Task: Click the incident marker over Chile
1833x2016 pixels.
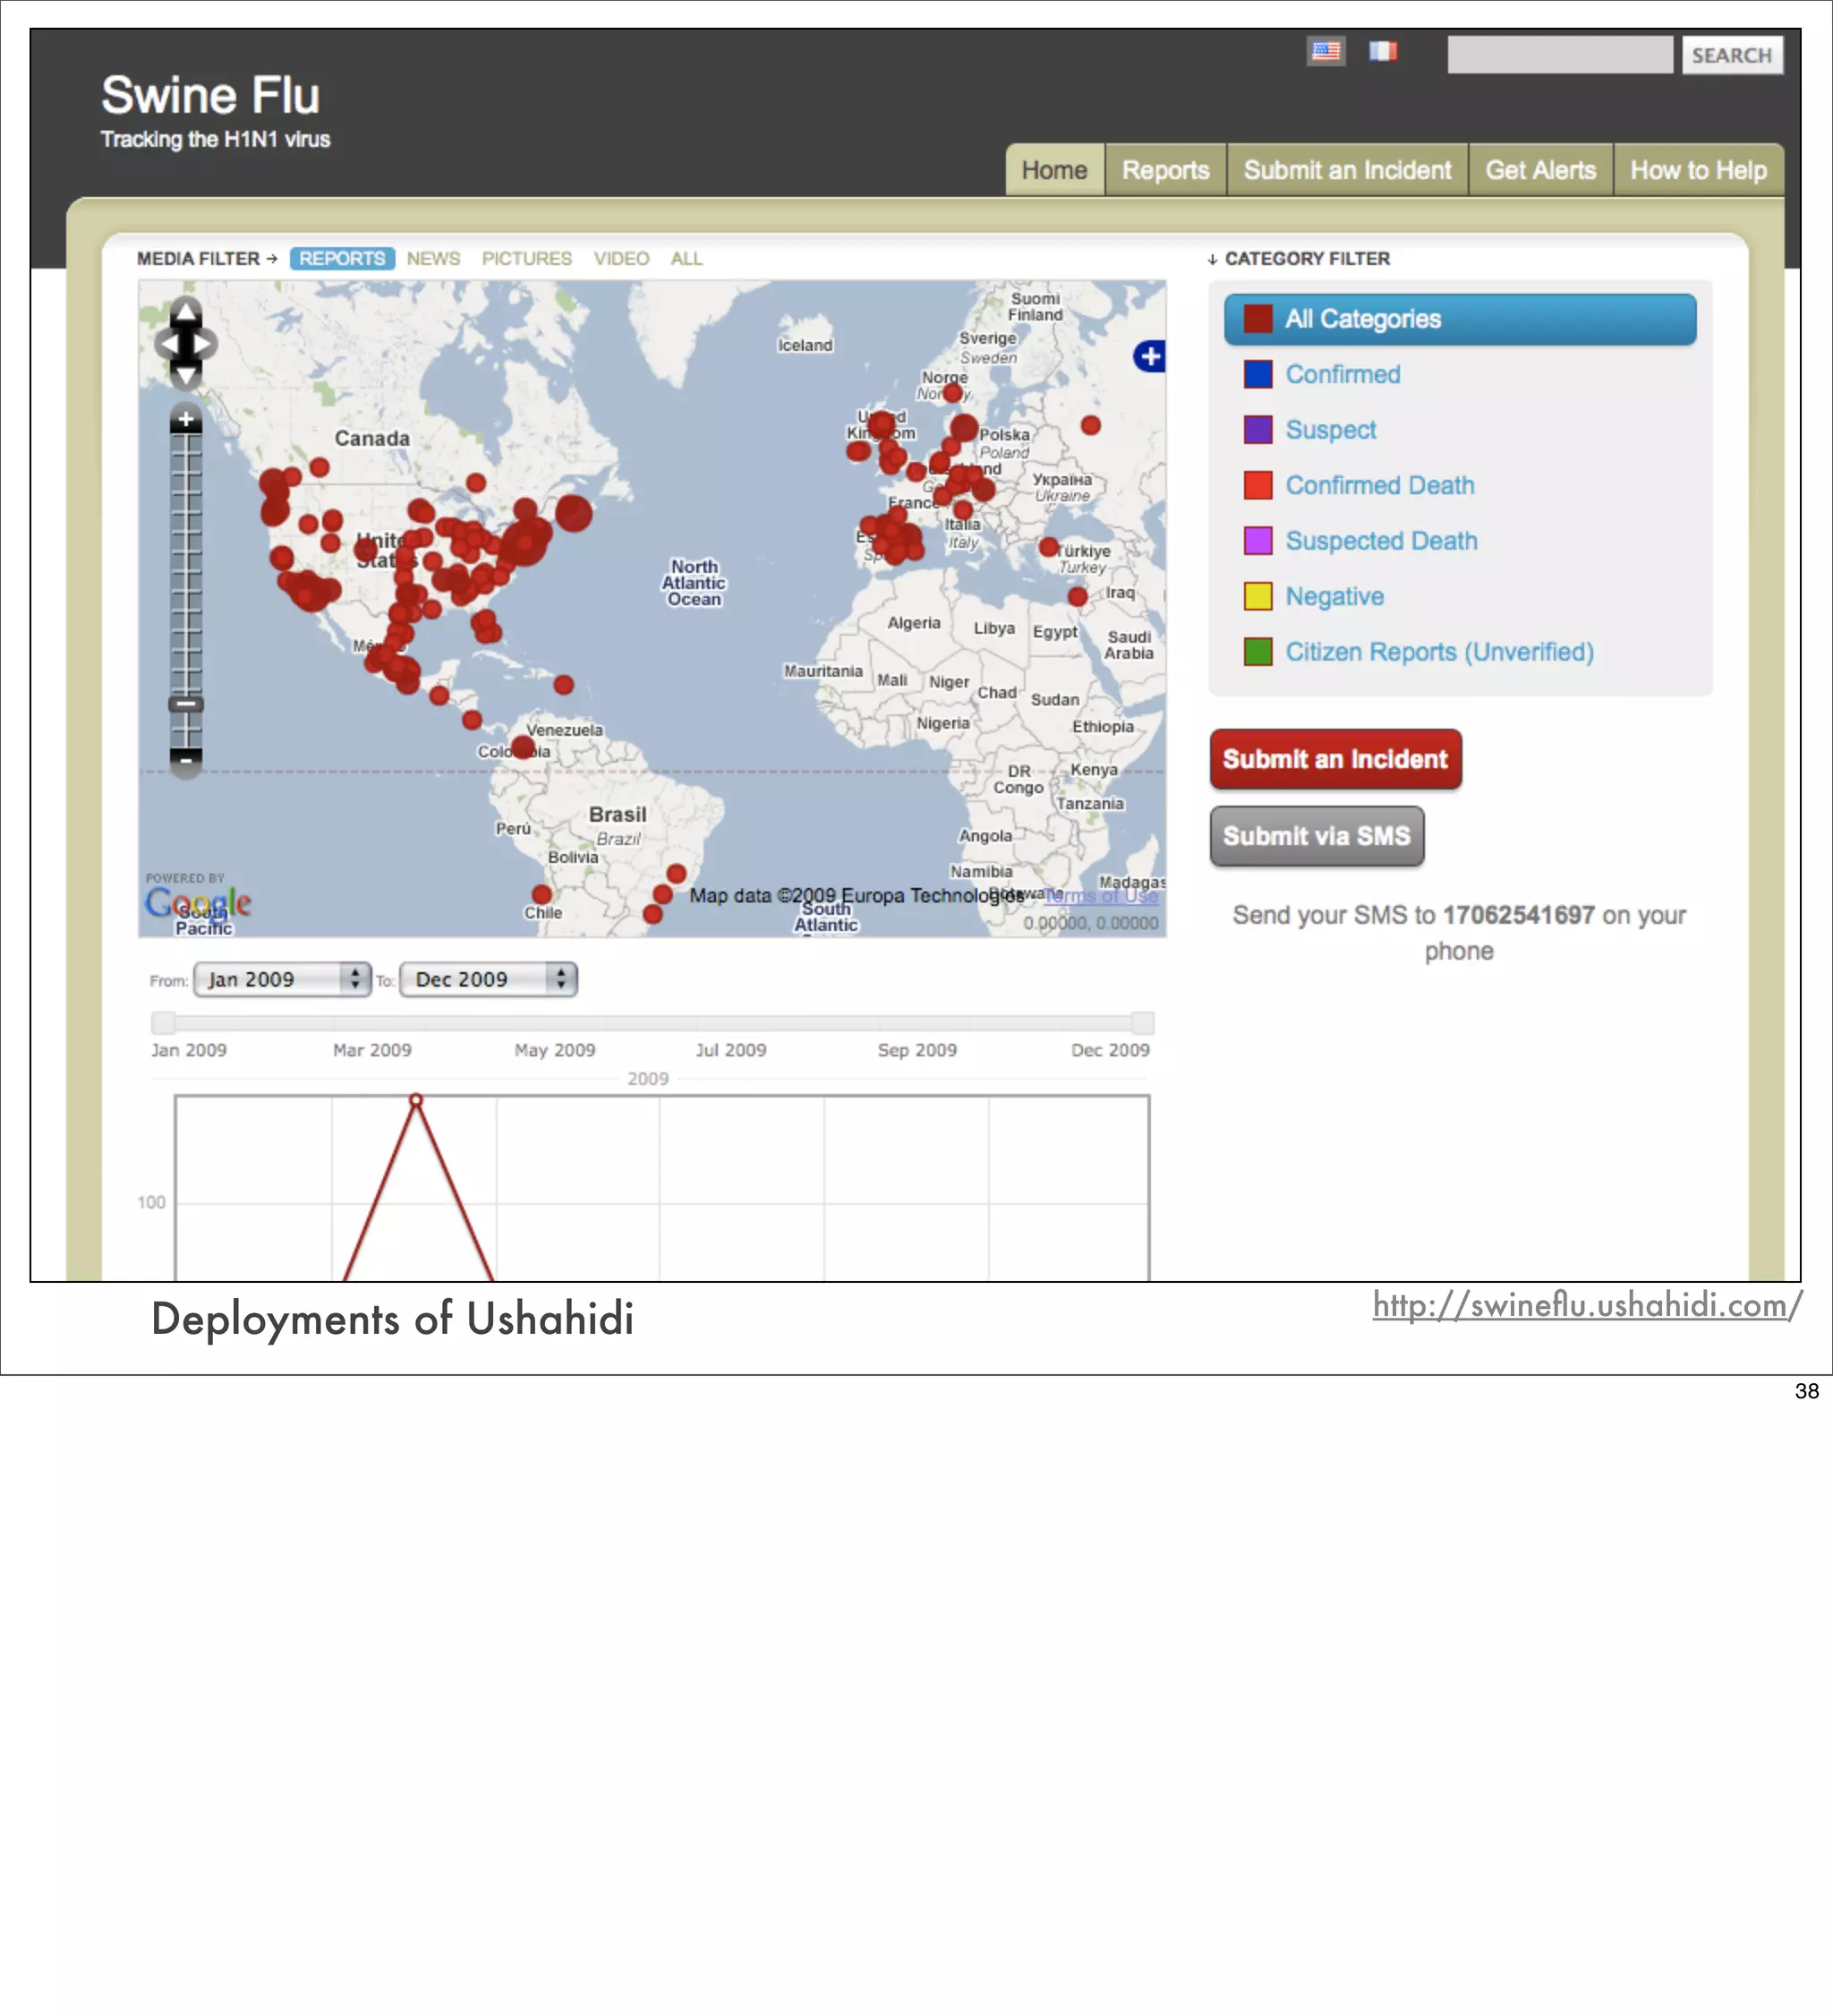Action: pos(542,894)
